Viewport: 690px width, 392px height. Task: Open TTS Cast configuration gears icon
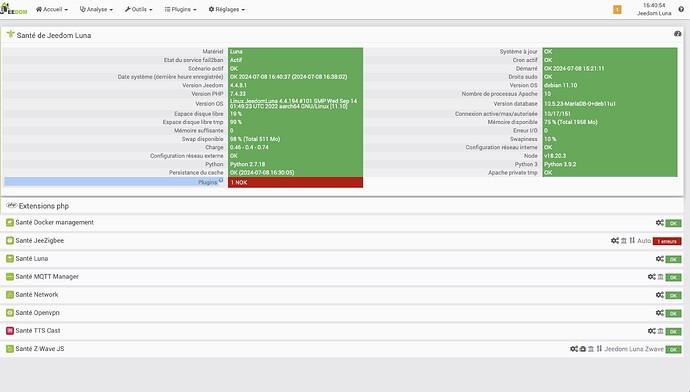[x=652, y=331]
